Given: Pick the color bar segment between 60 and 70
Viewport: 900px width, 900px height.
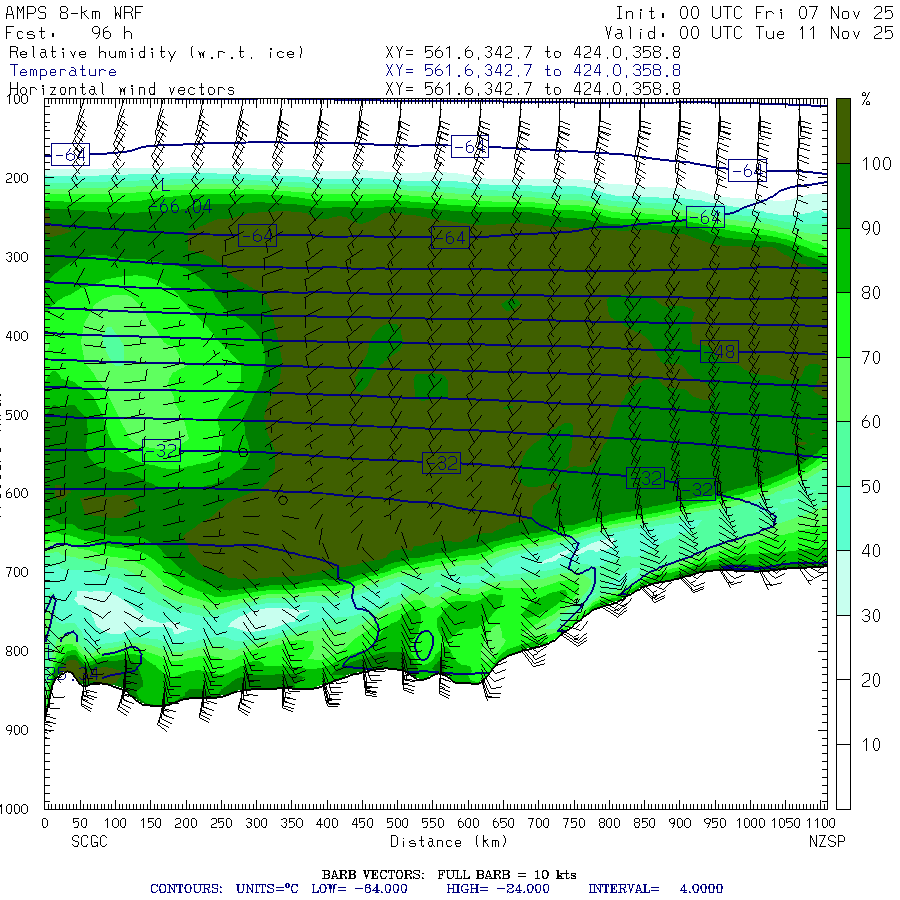Looking at the screenshot, I should click(x=843, y=389).
